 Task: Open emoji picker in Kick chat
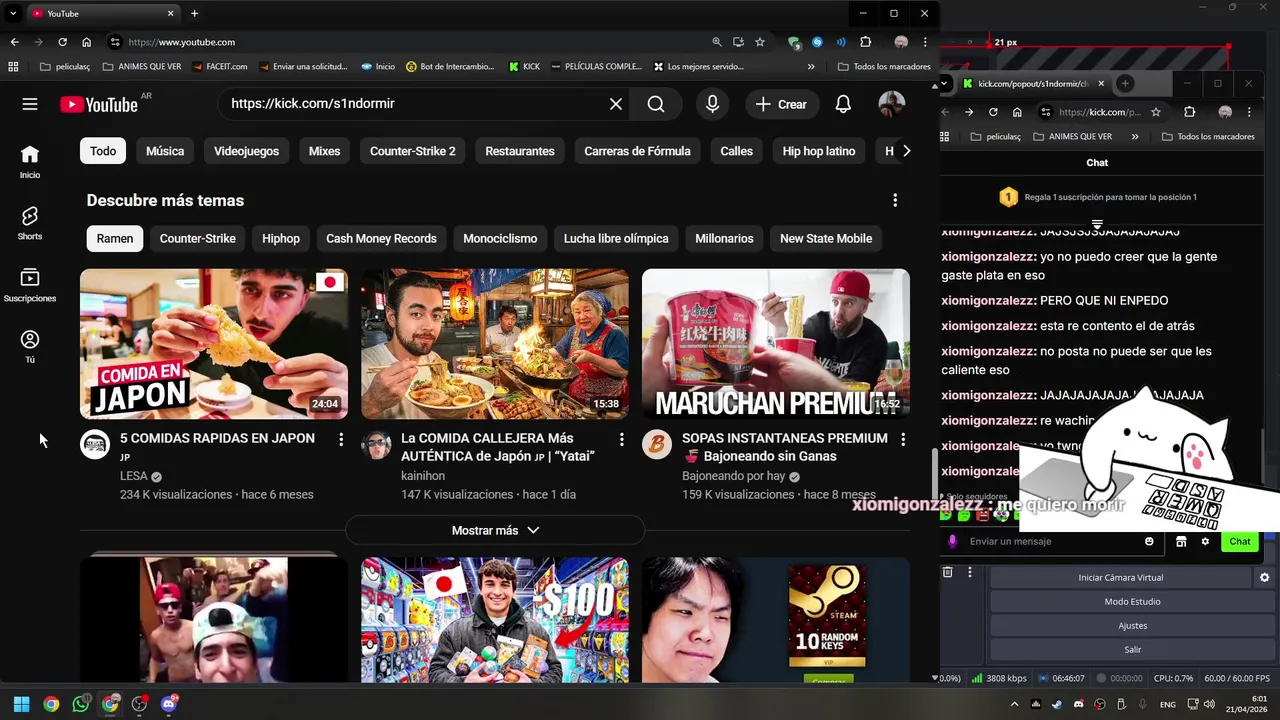pos(1149,541)
